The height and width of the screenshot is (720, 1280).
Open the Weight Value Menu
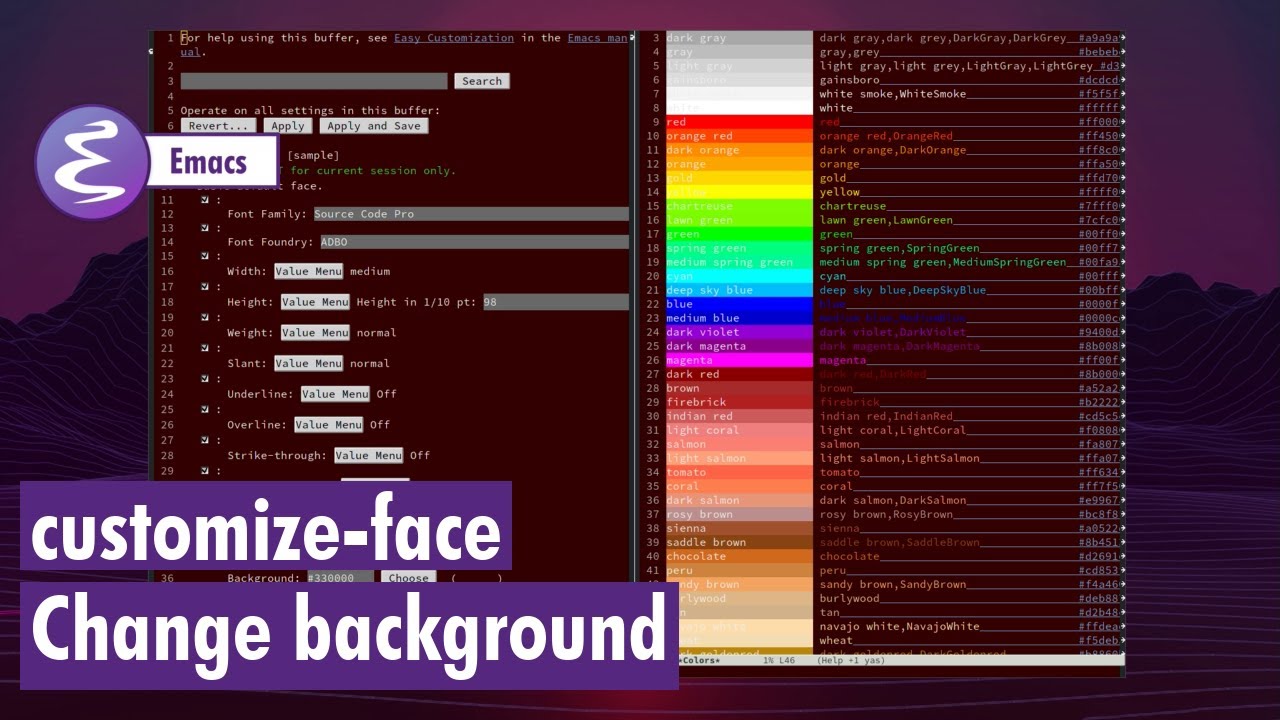(314, 333)
